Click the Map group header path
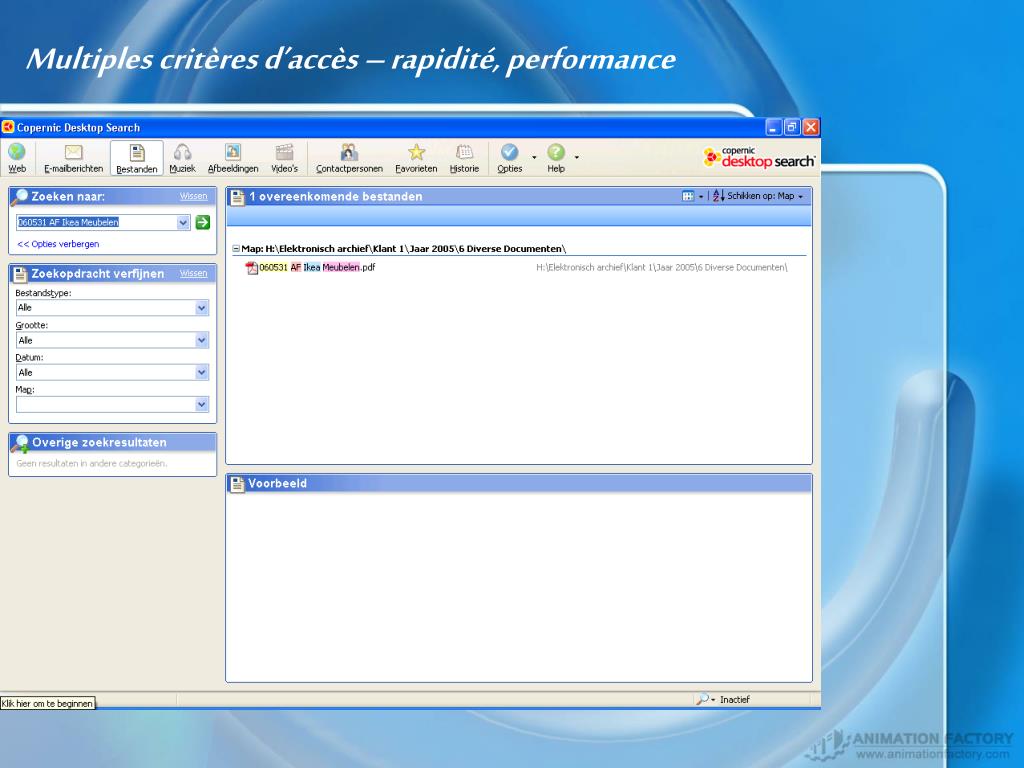Viewport: 1024px width, 768px height. pos(404,249)
